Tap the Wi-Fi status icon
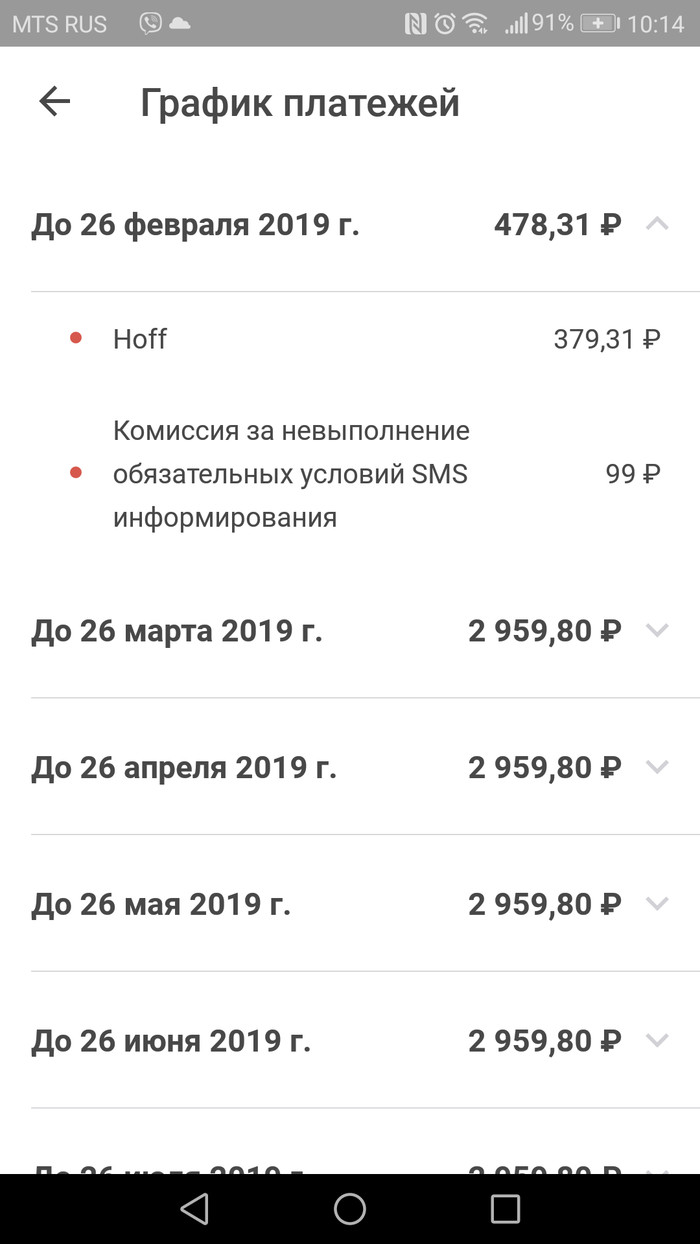This screenshot has width=700, height=1244. pyautogui.click(x=476, y=24)
